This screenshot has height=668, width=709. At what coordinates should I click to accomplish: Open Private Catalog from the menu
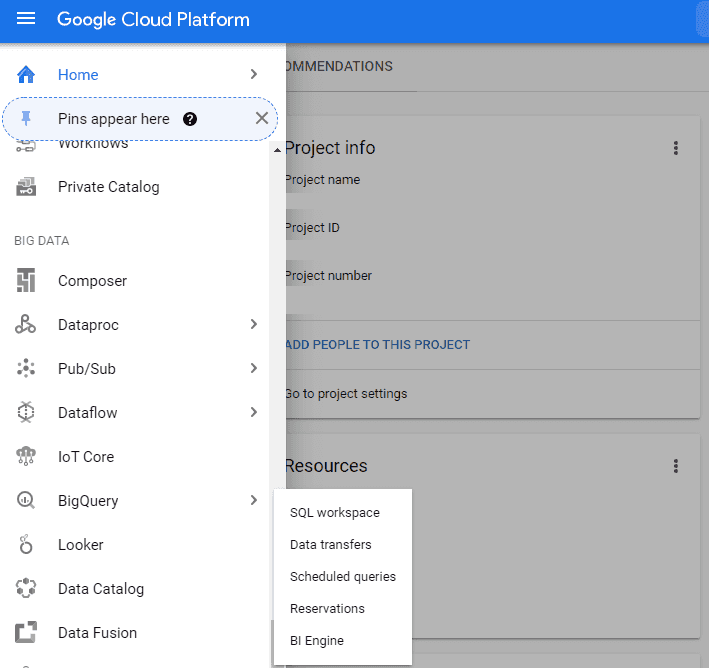[x=109, y=187]
